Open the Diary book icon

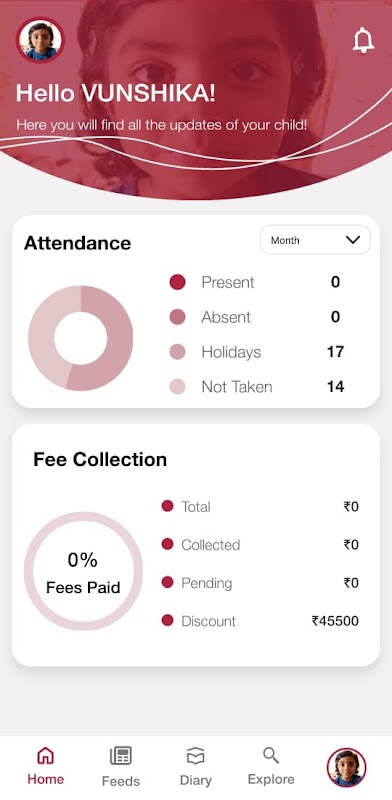195,756
